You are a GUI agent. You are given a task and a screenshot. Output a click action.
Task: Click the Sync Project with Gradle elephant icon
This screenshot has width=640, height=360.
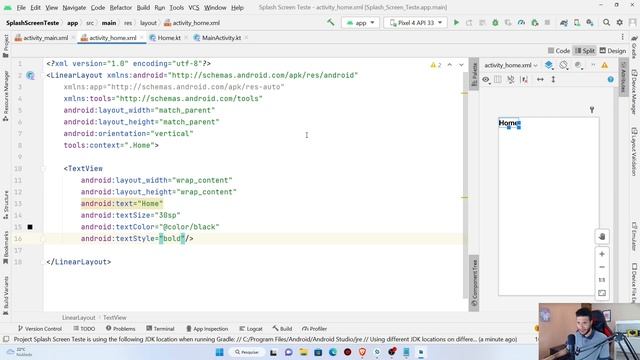[x=564, y=23]
